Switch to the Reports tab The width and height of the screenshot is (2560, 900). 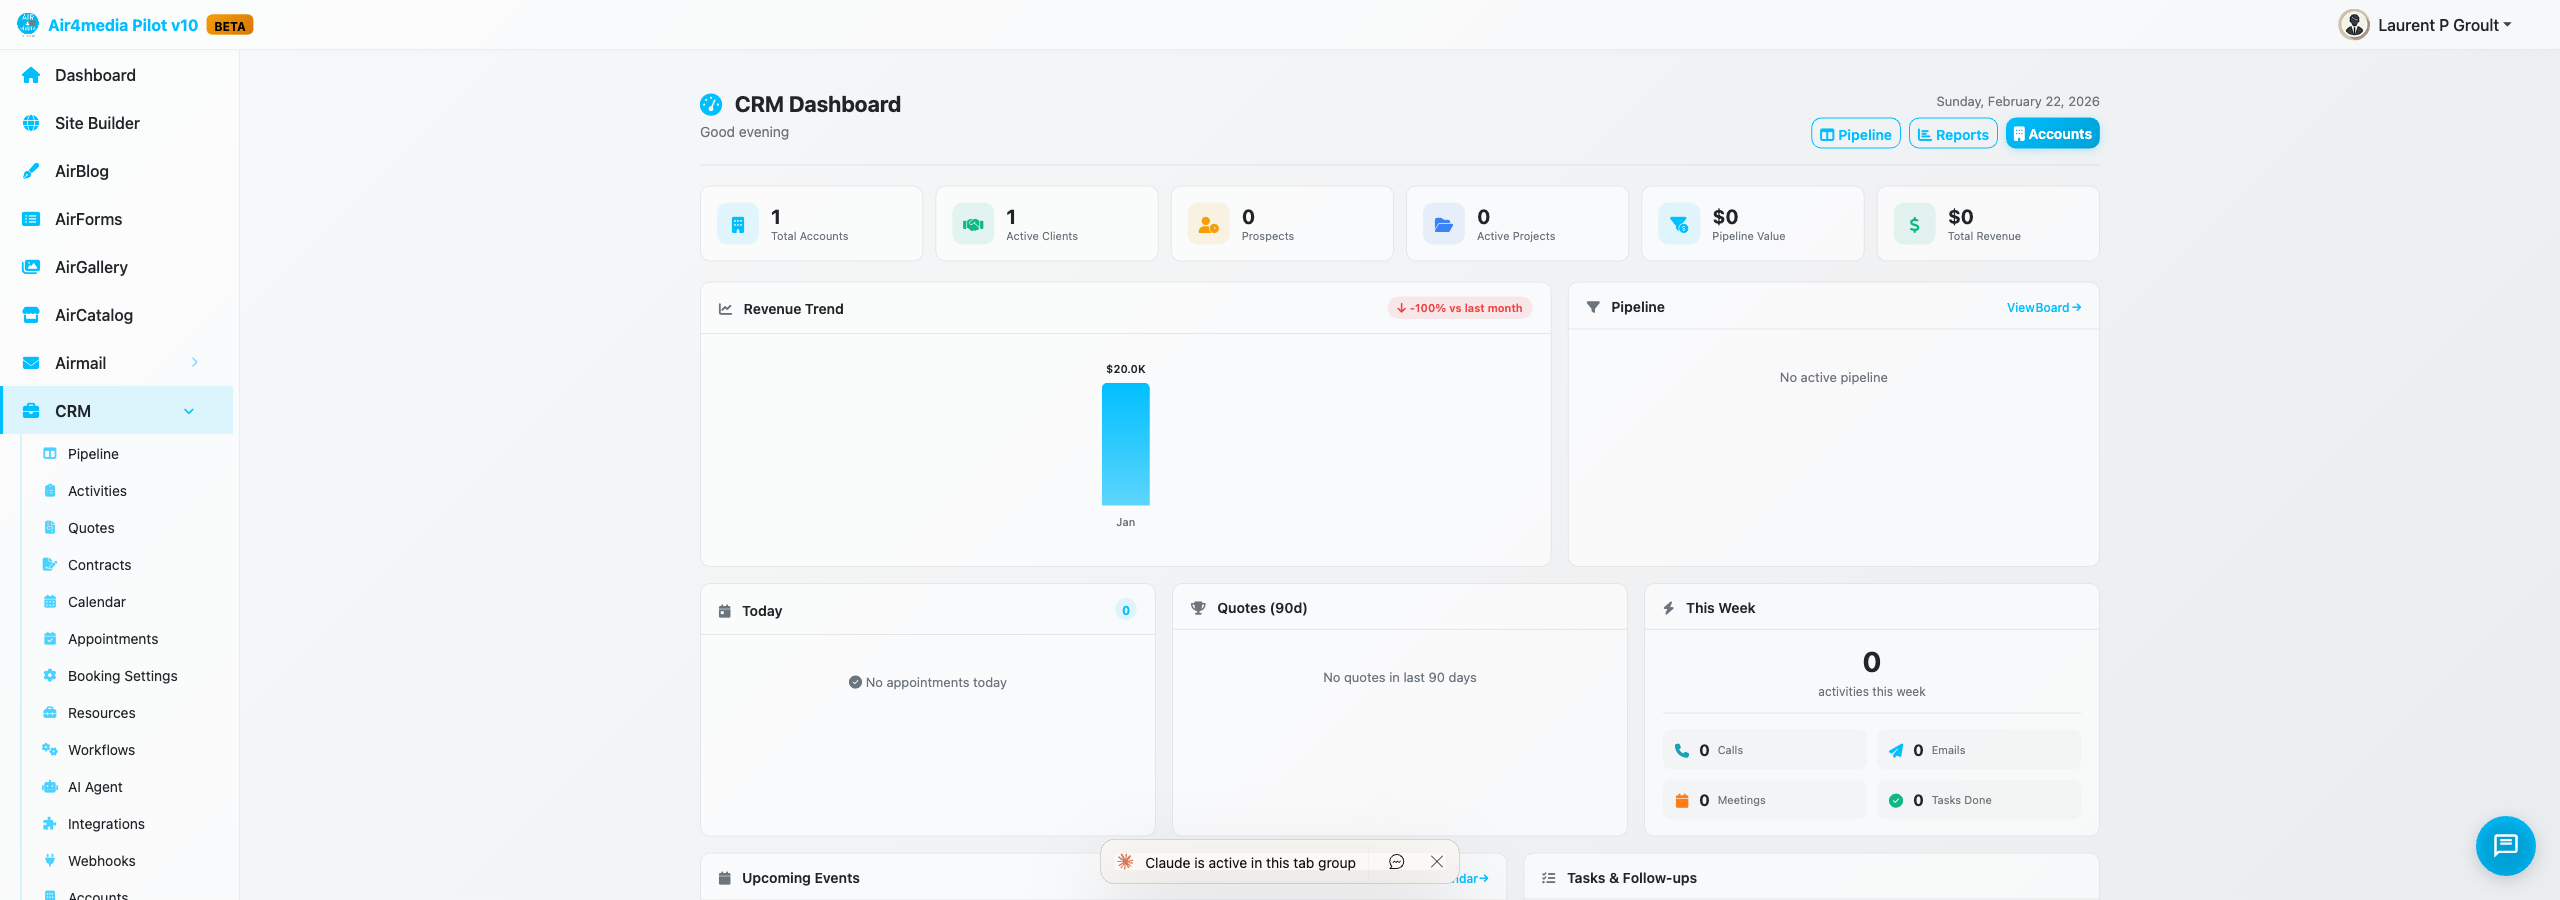click(x=1952, y=133)
